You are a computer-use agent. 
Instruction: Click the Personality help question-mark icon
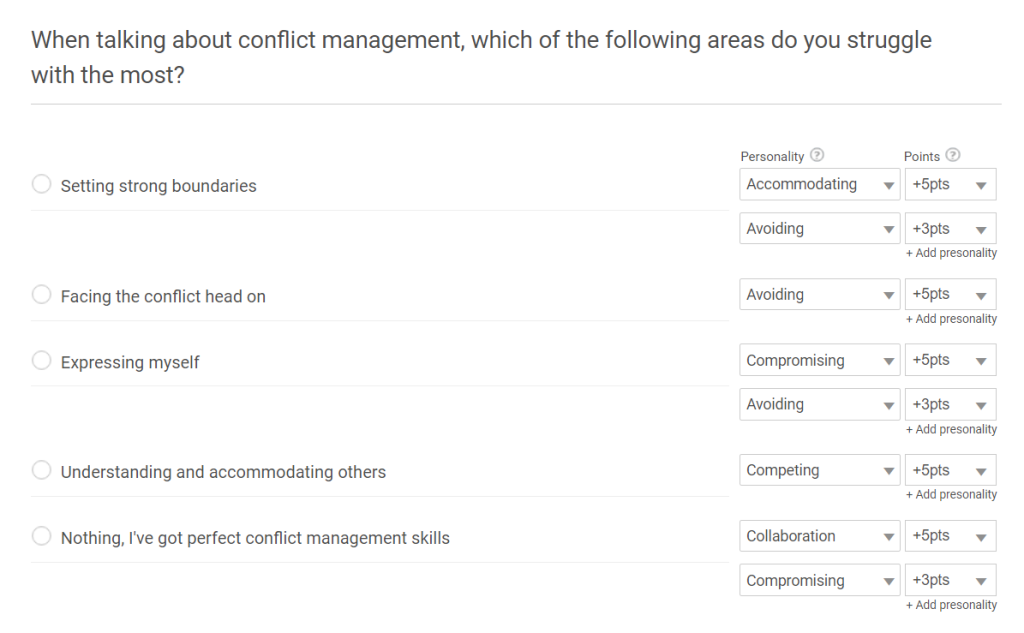817,156
